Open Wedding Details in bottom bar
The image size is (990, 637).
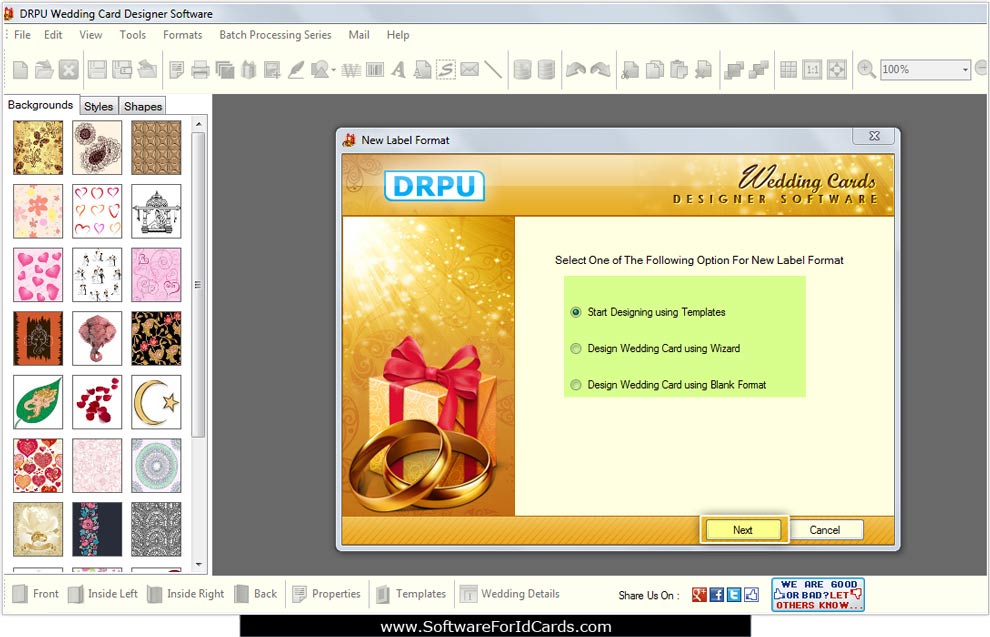click(510, 593)
